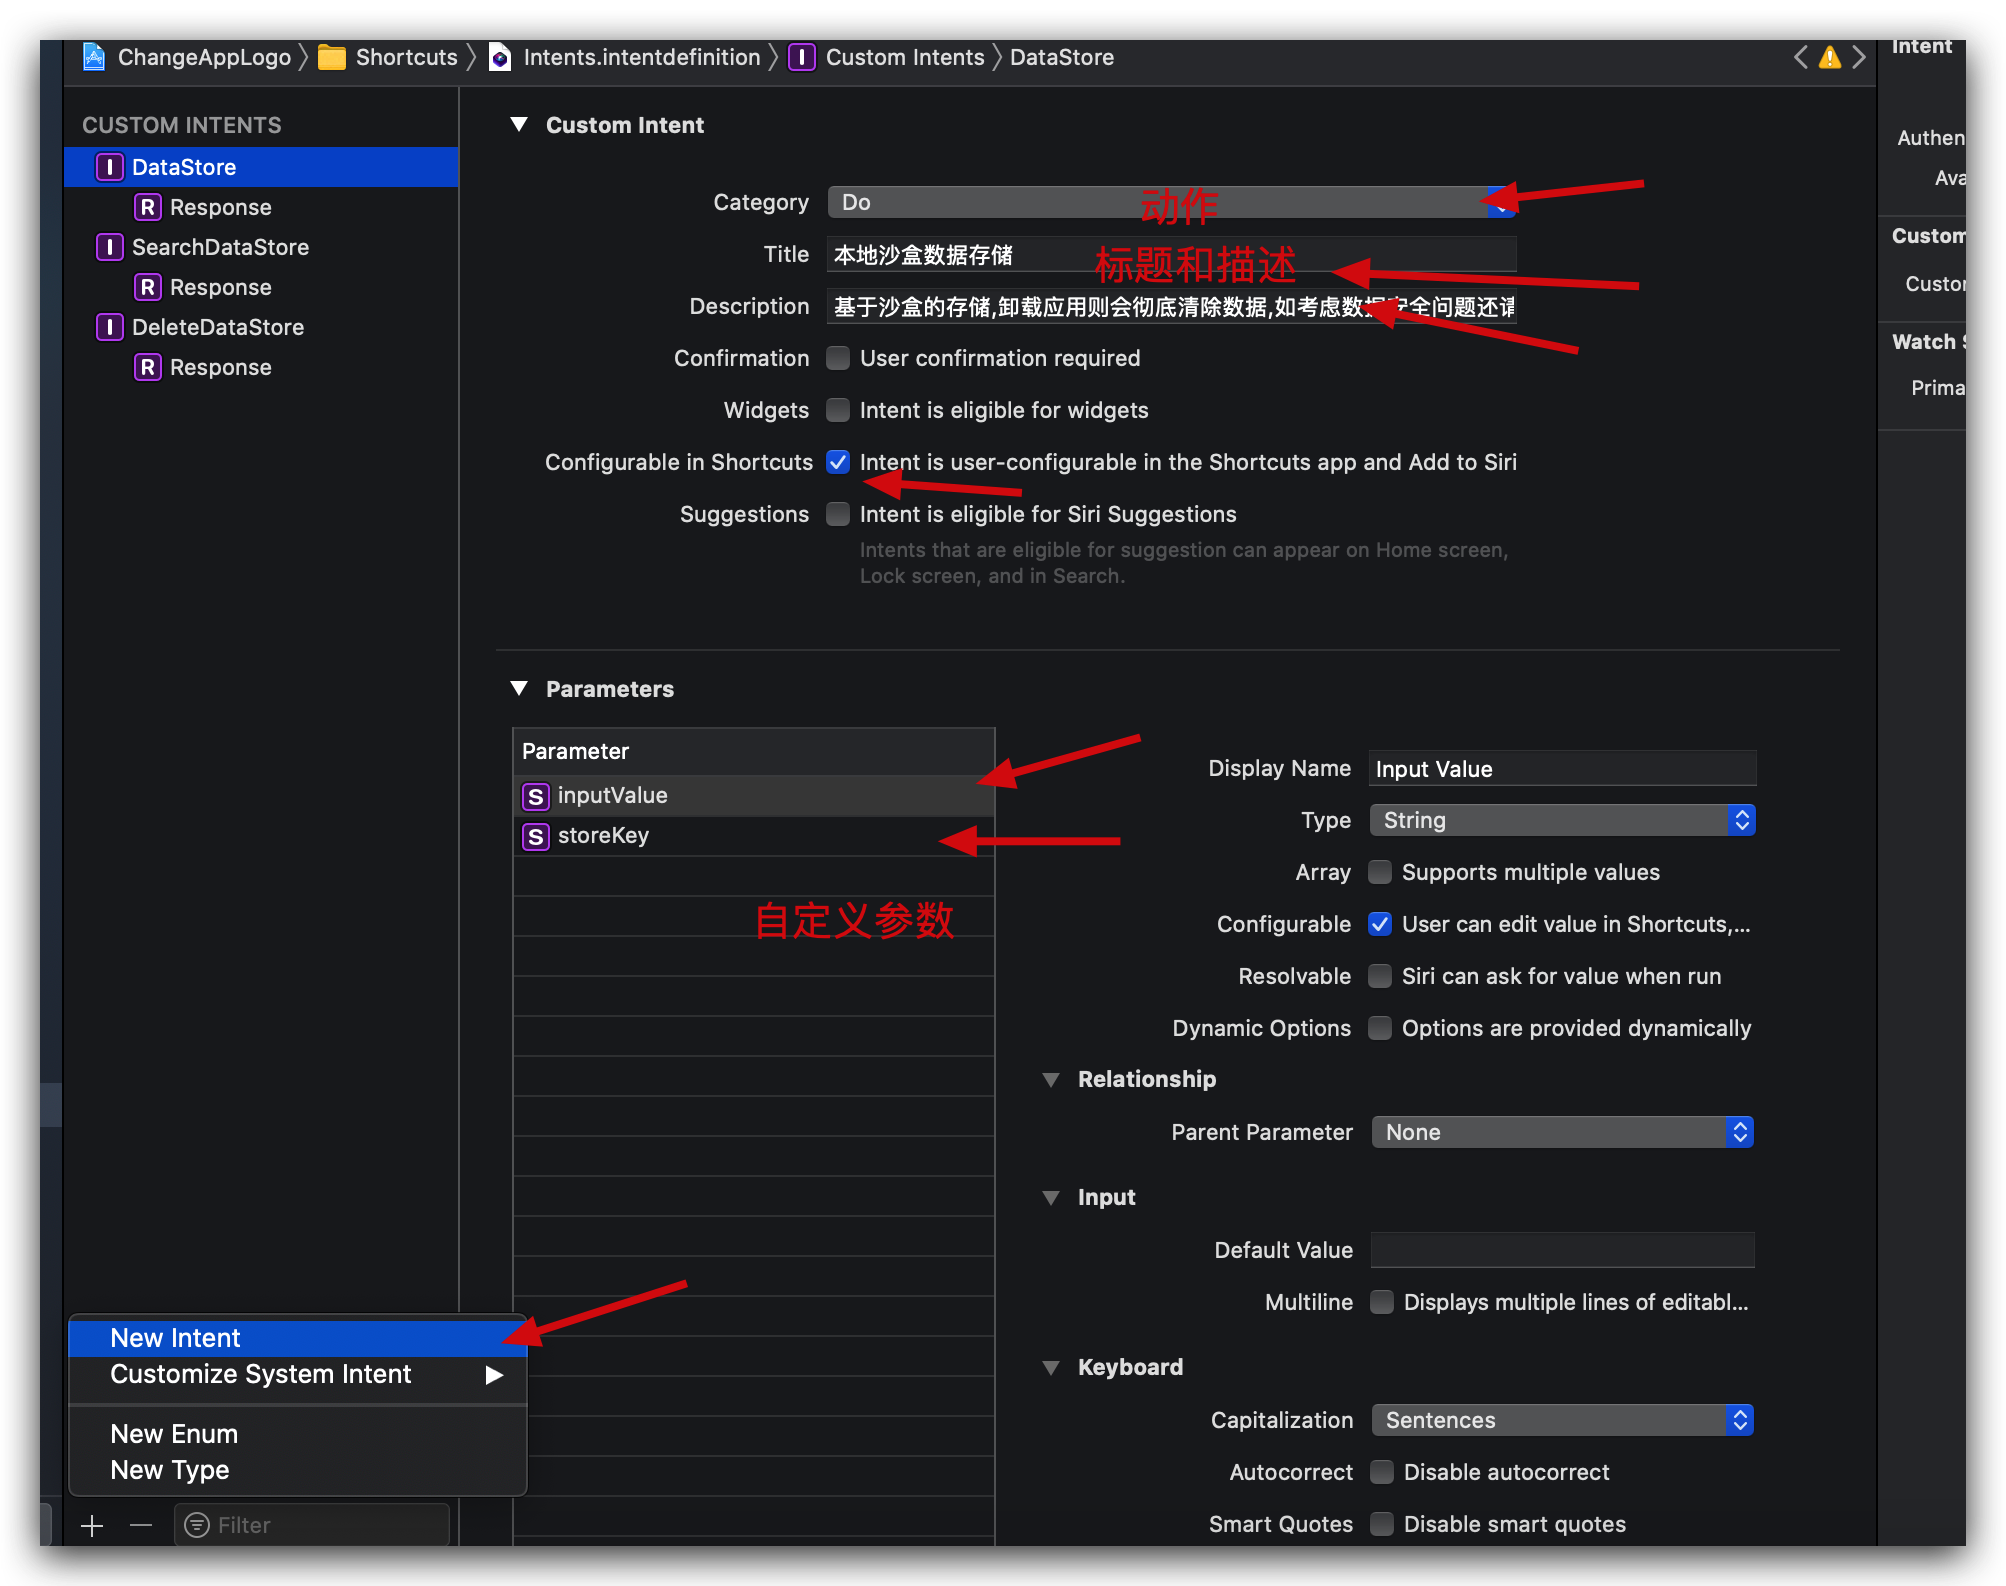Collapse the Parameters section triangle
This screenshot has width=2006, height=1586.
[519, 688]
